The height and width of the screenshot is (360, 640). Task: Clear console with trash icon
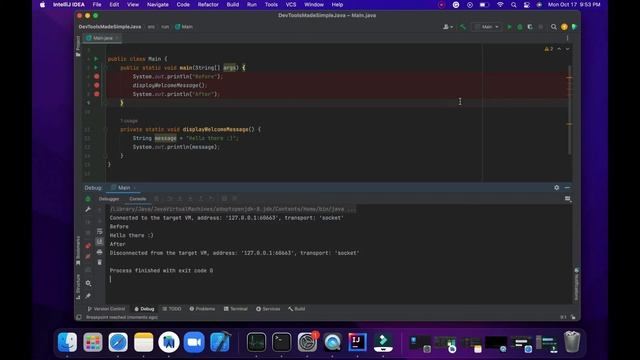coord(100,262)
